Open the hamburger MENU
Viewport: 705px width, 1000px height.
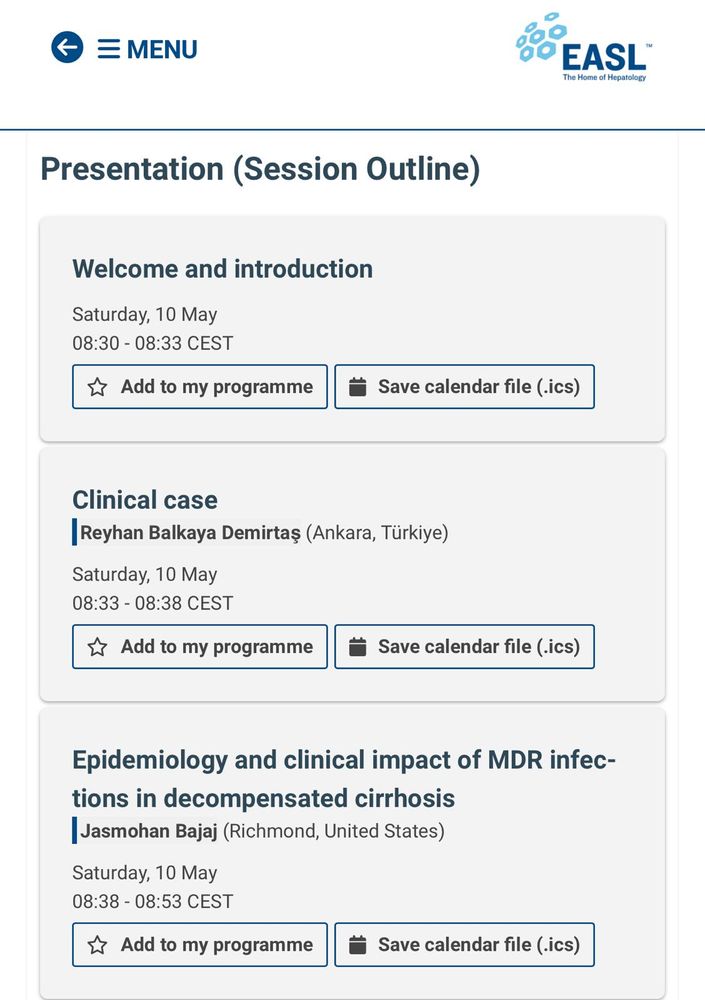147,49
